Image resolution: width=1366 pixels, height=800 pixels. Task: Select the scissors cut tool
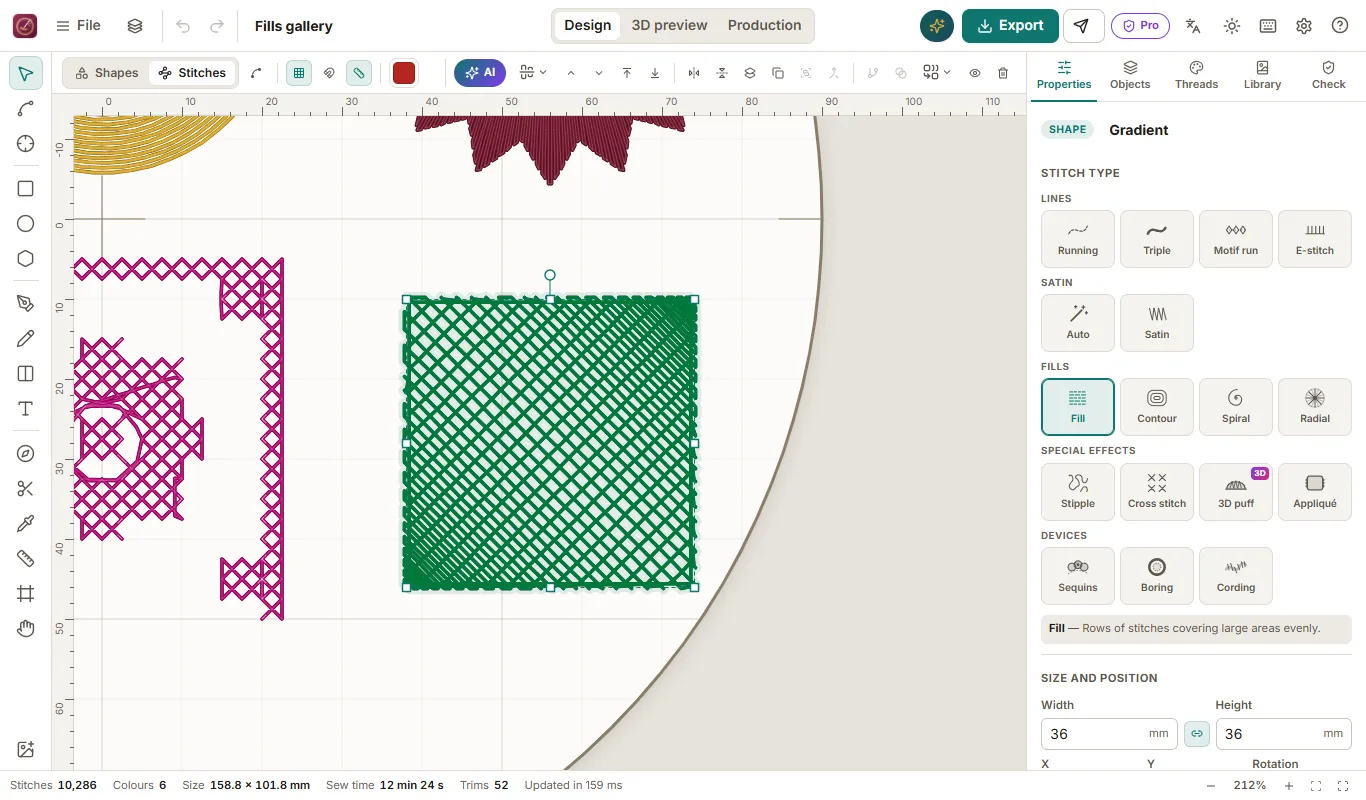click(26, 489)
